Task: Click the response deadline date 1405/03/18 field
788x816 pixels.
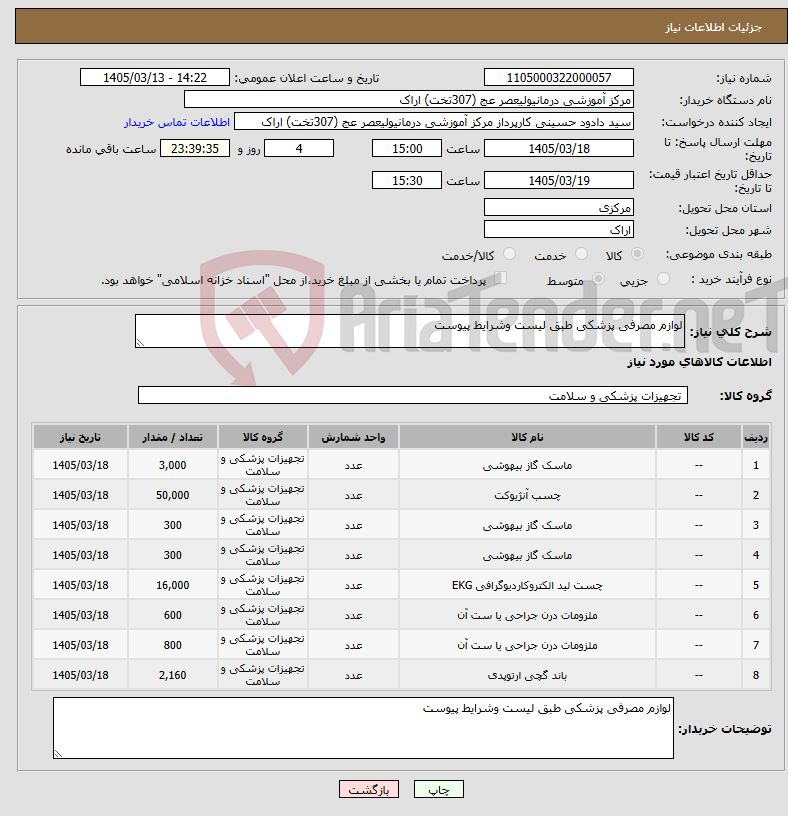Action: pyautogui.click(x=558, y=148)
